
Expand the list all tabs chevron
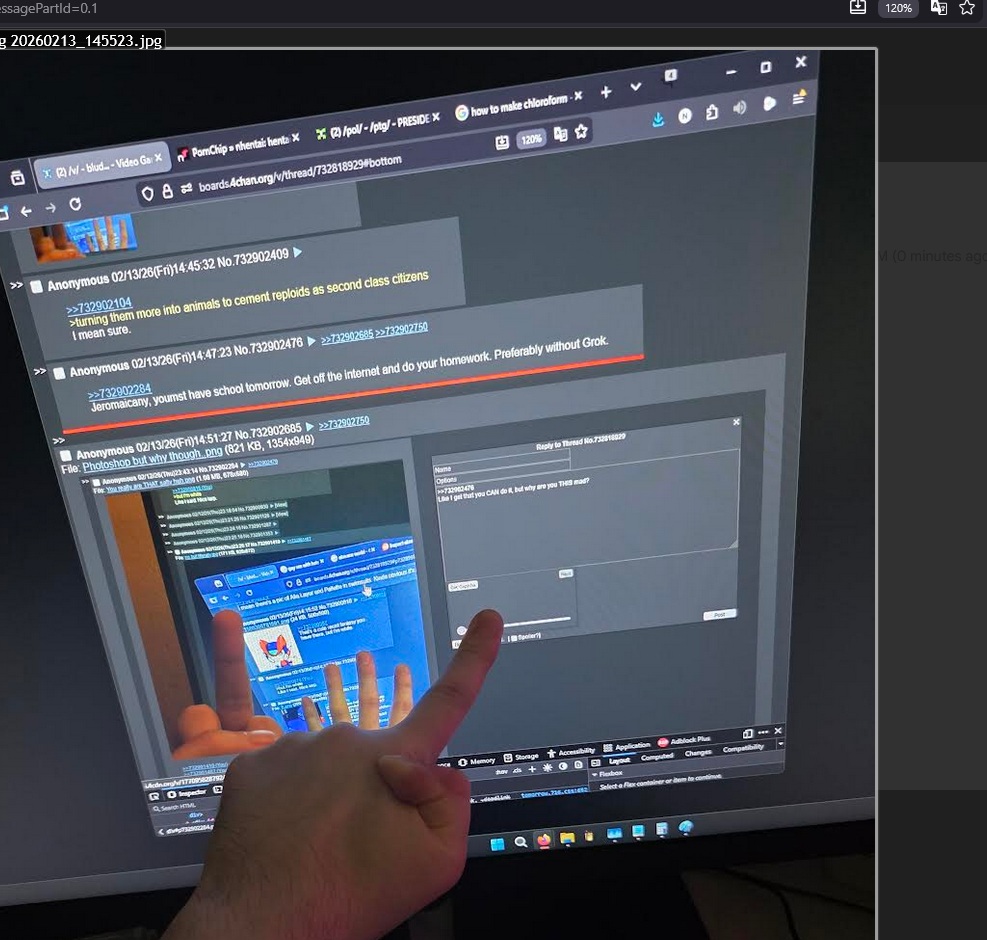(x=636, y=86)
